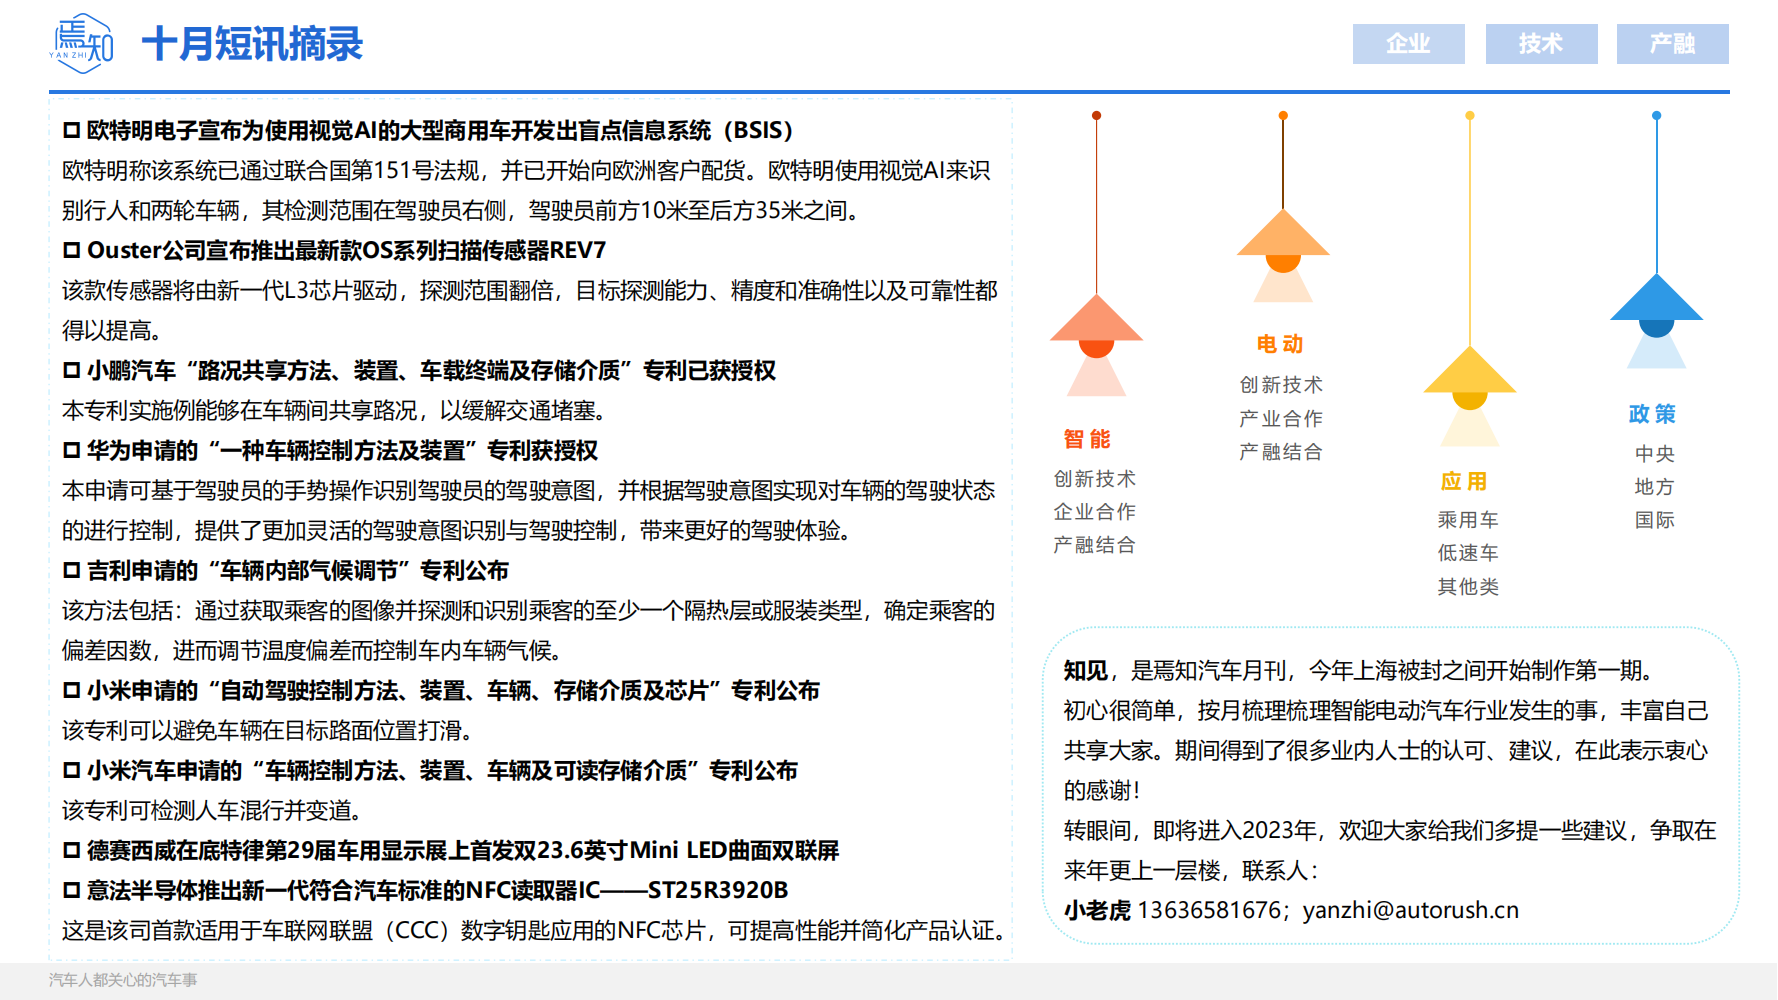This screenshot has height=1000, width=1778.
Task: Click 中央 under 政策
Action: [x=1655, y=454]
